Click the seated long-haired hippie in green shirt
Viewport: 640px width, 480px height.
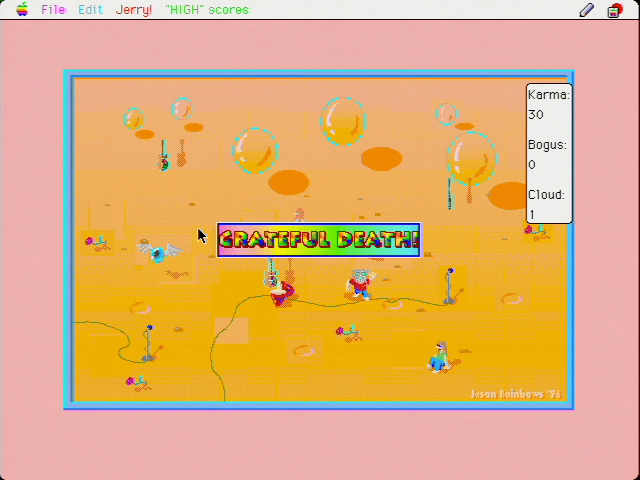pyautogui.click(x=440, y=357)
